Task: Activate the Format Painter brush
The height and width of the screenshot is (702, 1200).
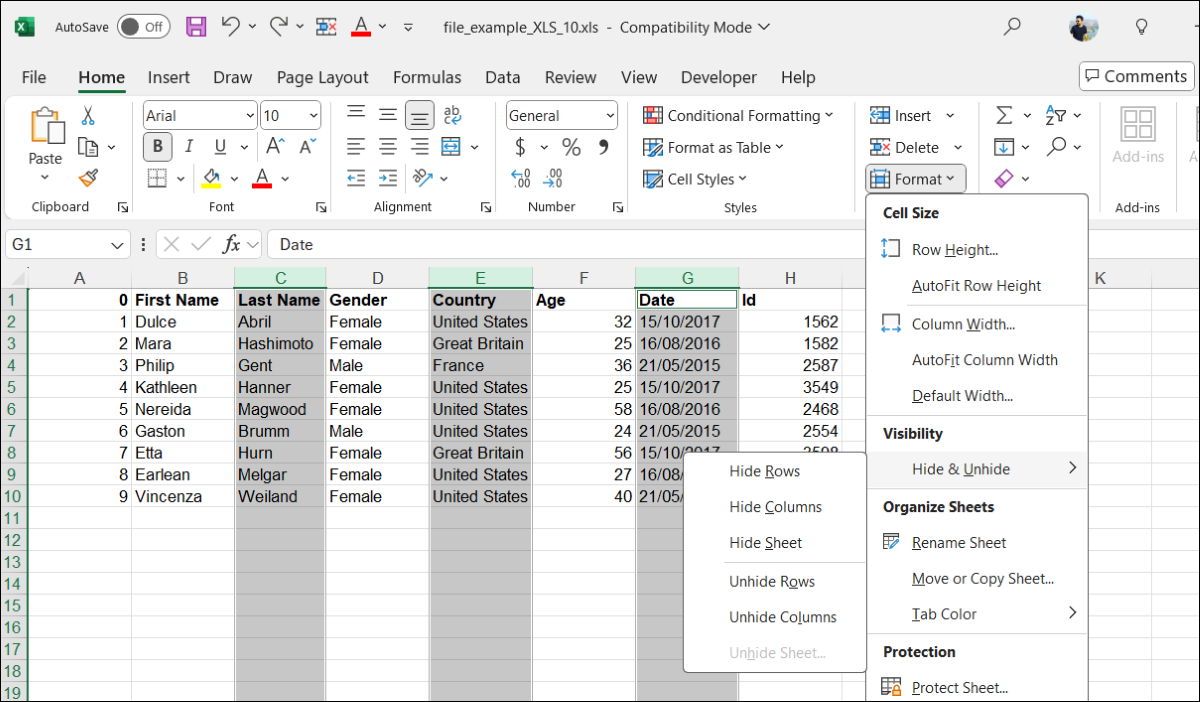Action: [x=88, y=178]
